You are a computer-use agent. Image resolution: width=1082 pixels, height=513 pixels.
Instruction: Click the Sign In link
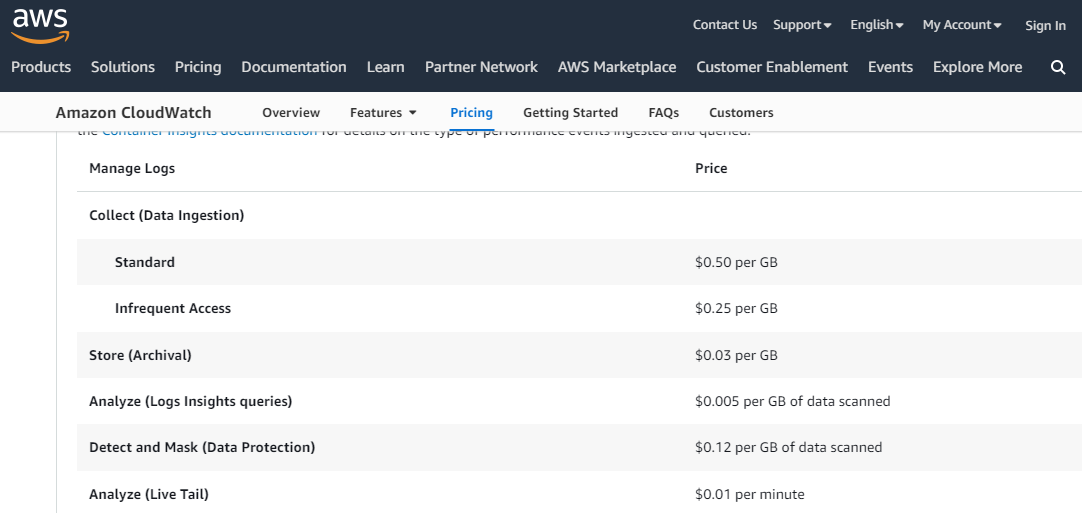[1045, 26]
